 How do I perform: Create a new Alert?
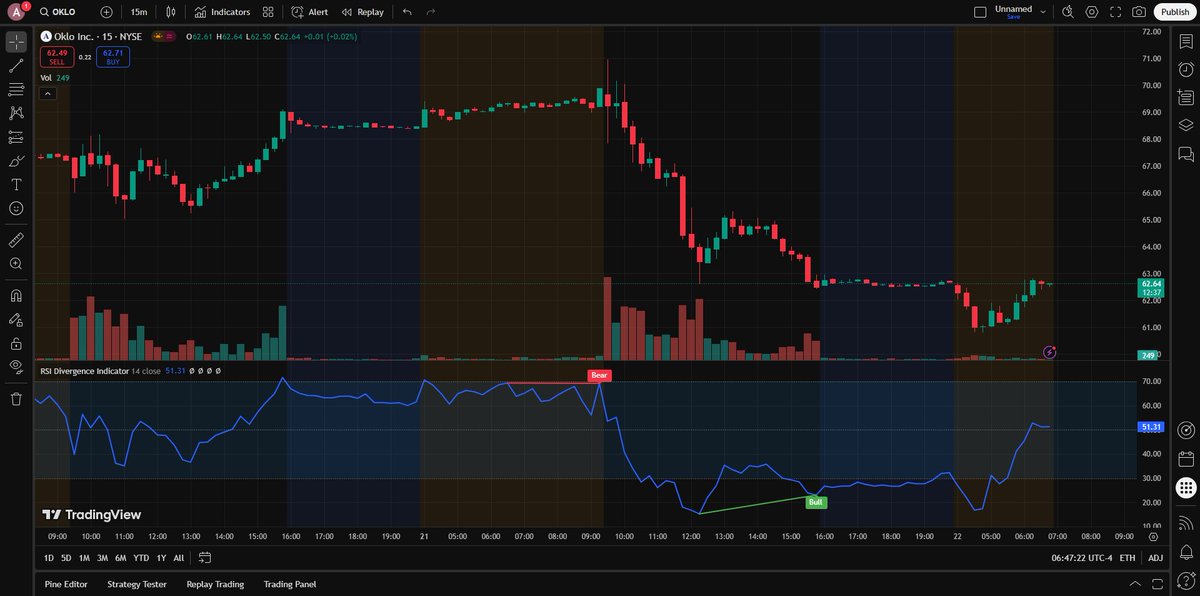coord(310,12)
